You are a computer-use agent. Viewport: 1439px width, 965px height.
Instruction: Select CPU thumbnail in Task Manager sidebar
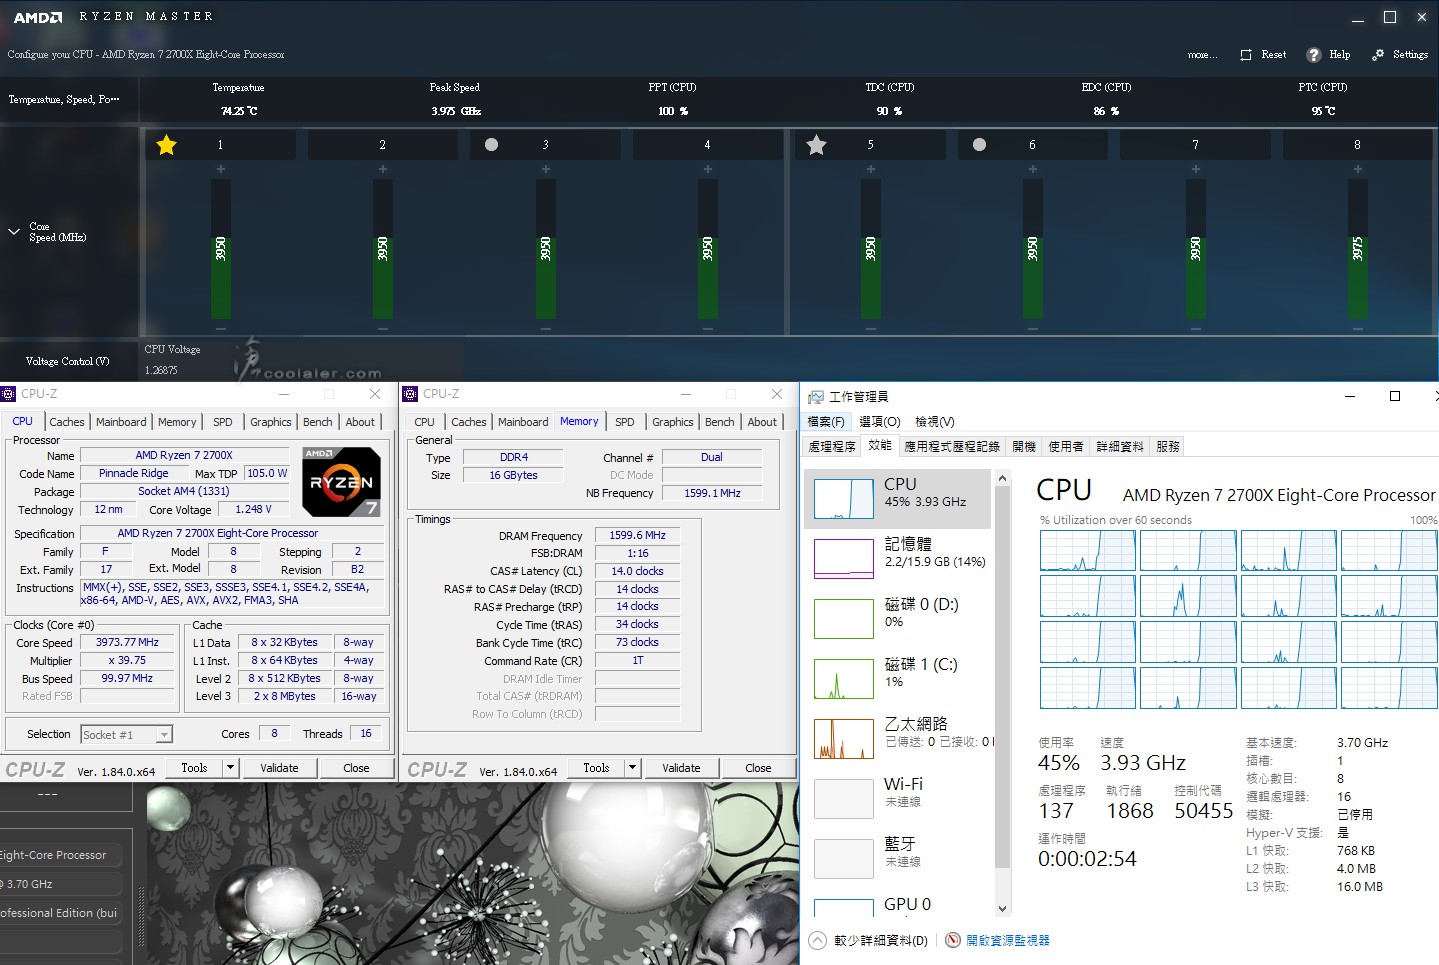pyautogui.click(x=844, y=498)
